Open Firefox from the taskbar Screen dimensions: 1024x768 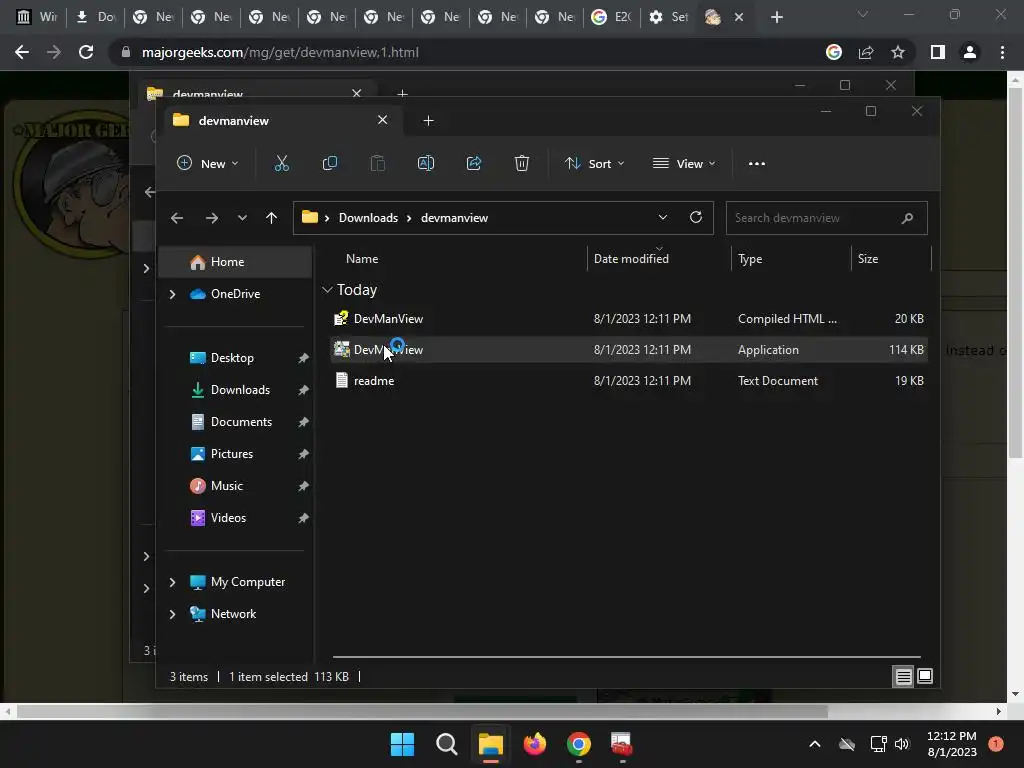535,744
